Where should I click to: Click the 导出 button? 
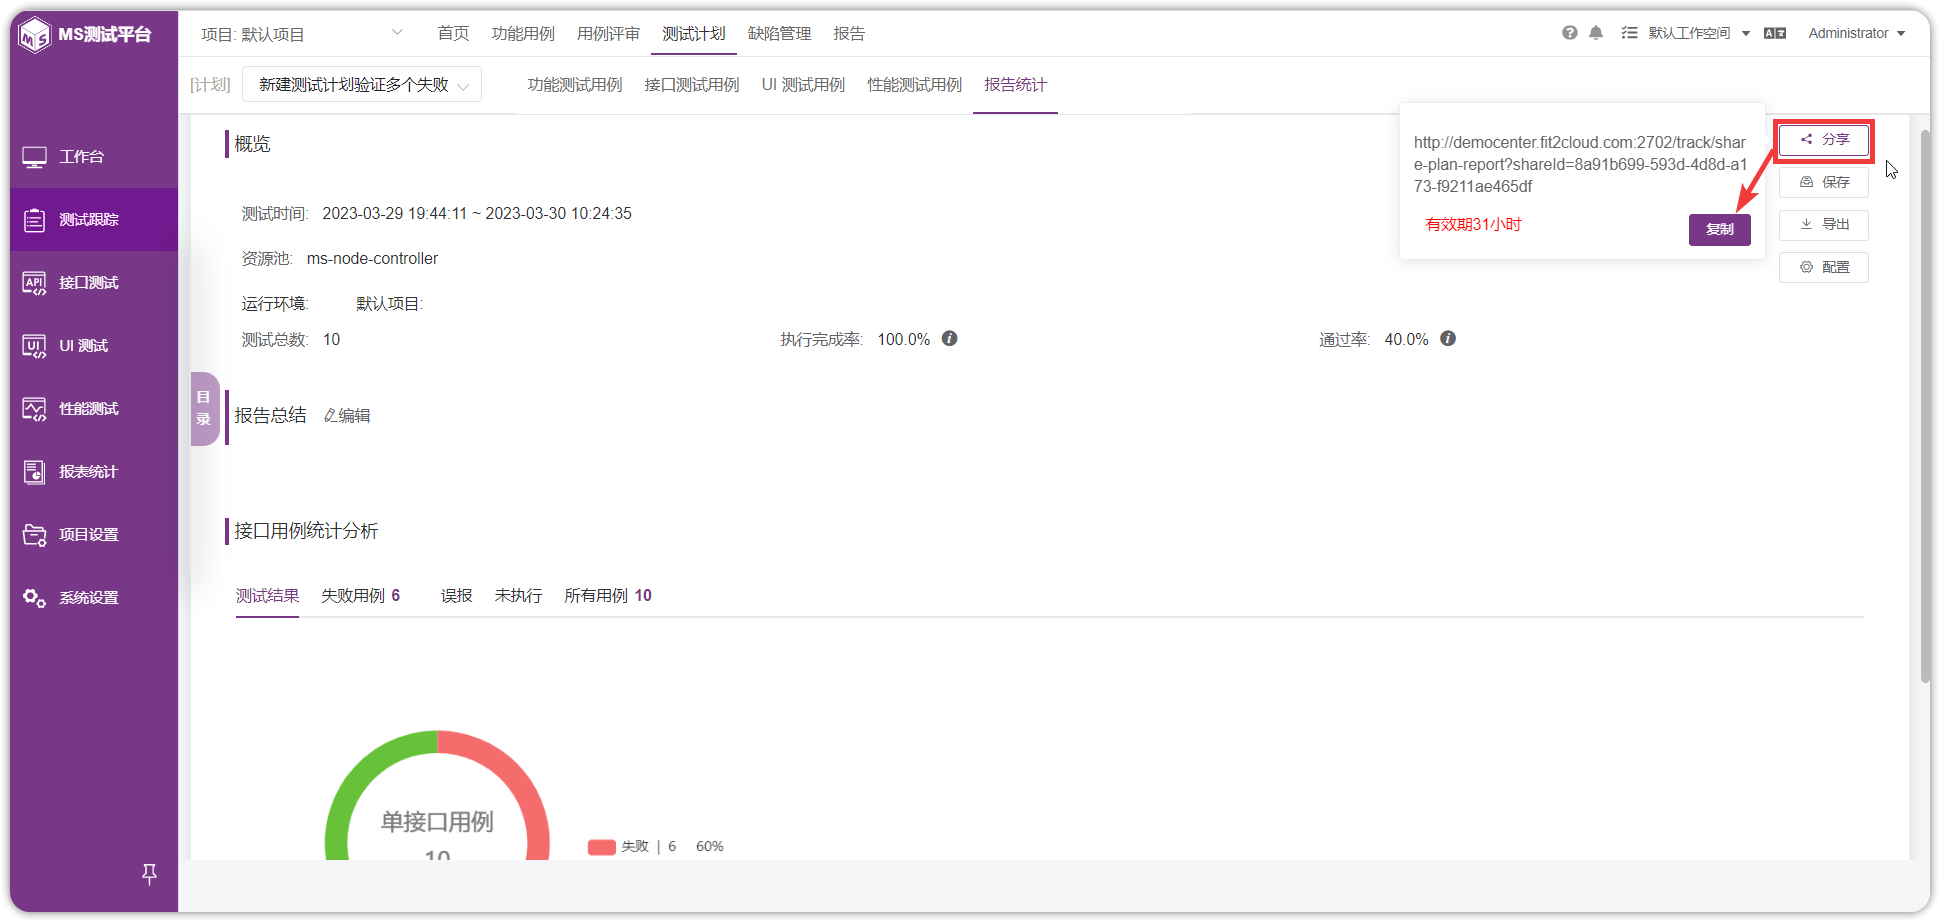pos(1824,225)
